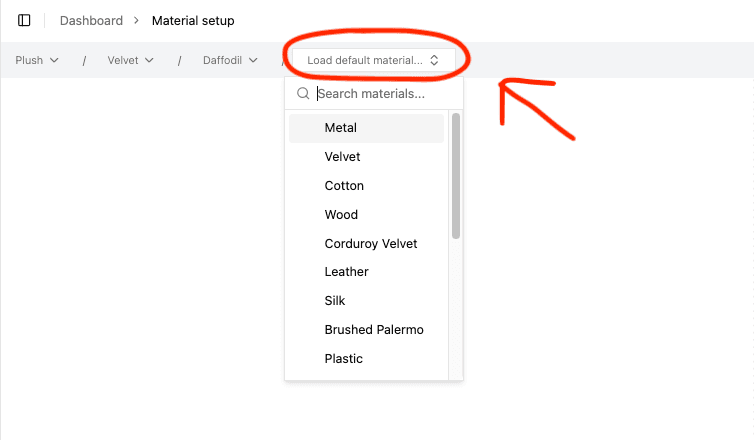Choose Brushed Palermo option

click(366, 329)
